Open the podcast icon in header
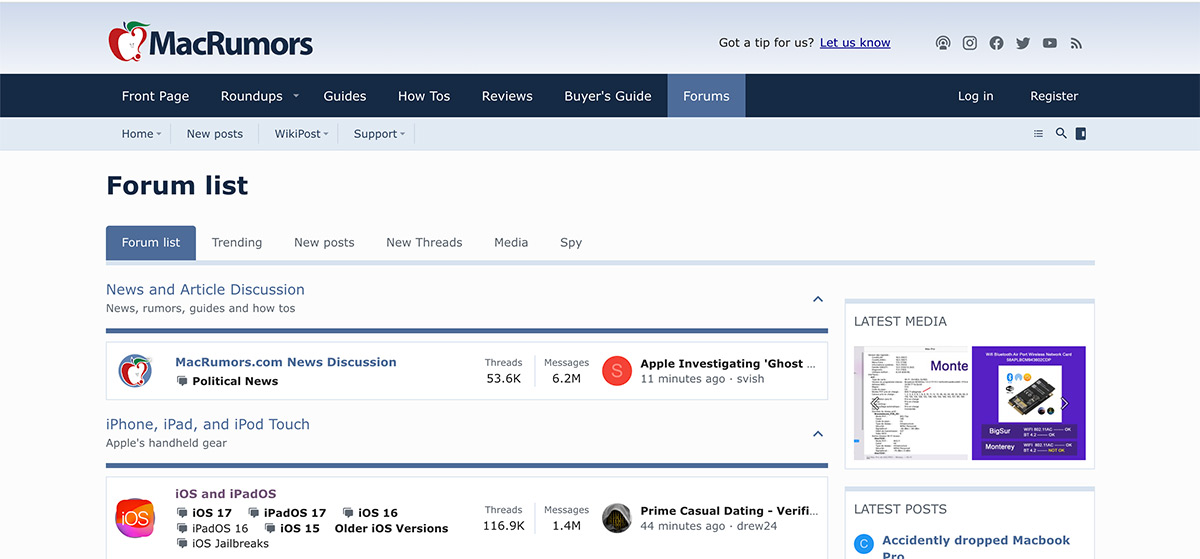This screenshot has width=1200, height=559. click(943, 43)
